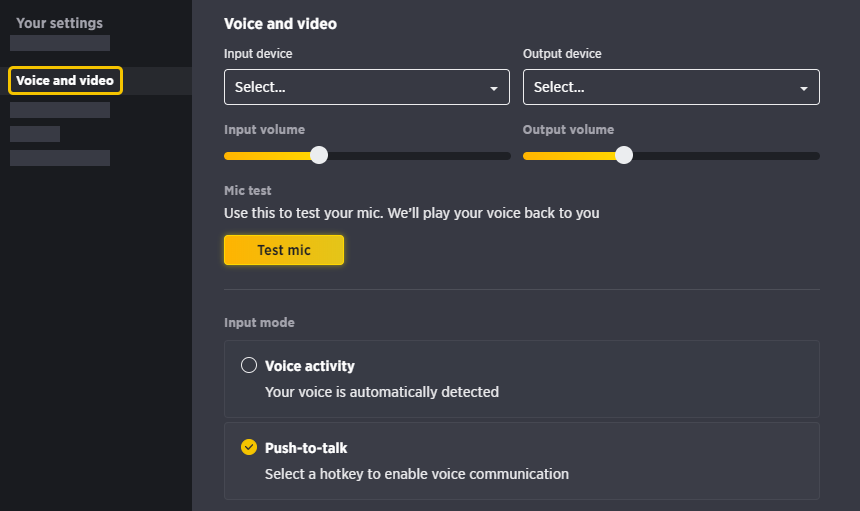Click the Your settings sidebar heading
This screenshot has height=511, width=860.
click(x=59, y=23)
